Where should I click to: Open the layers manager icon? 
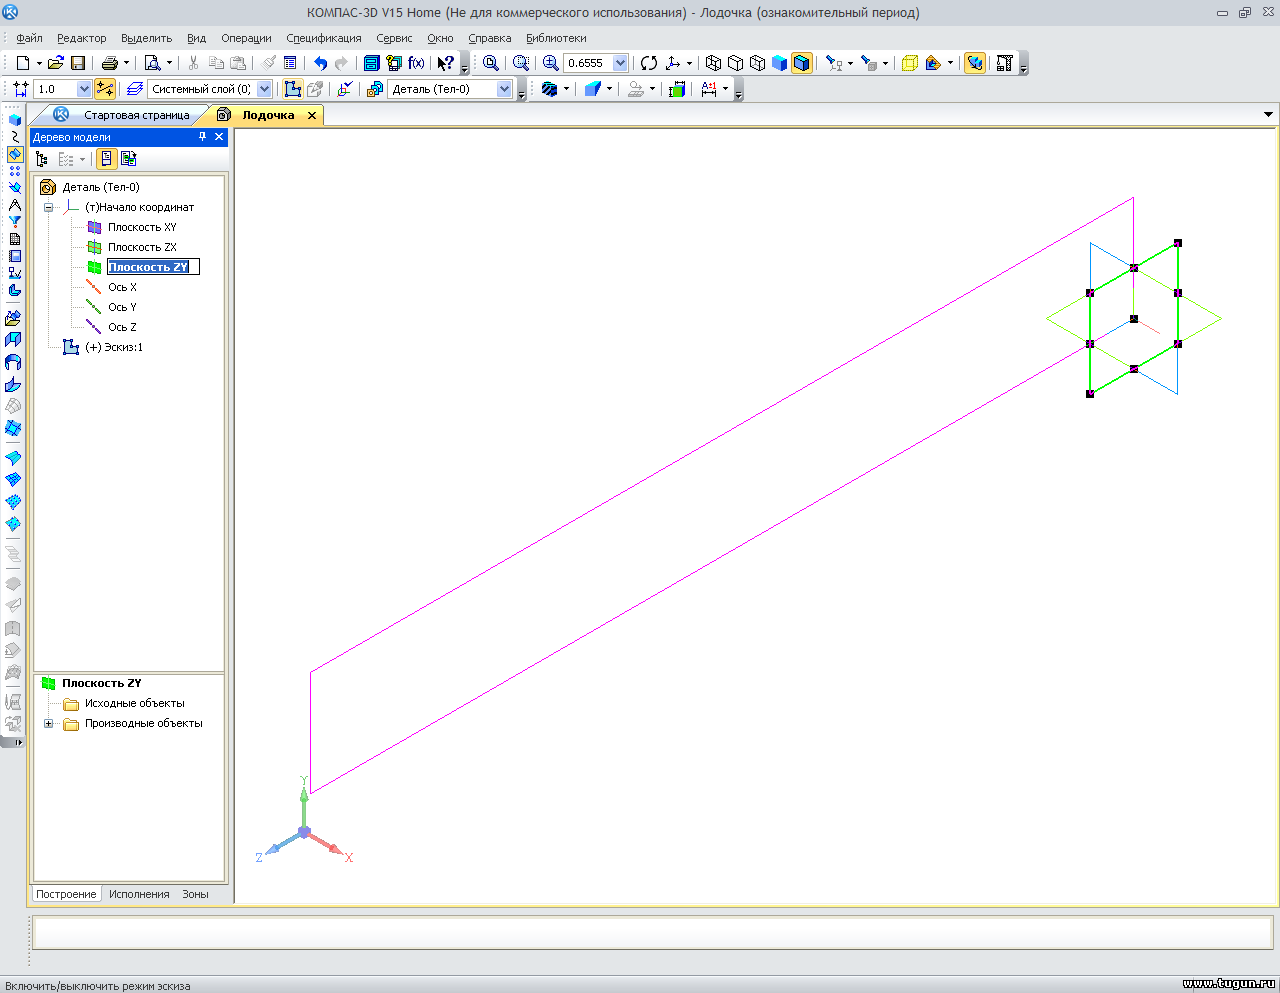(134, 89)
